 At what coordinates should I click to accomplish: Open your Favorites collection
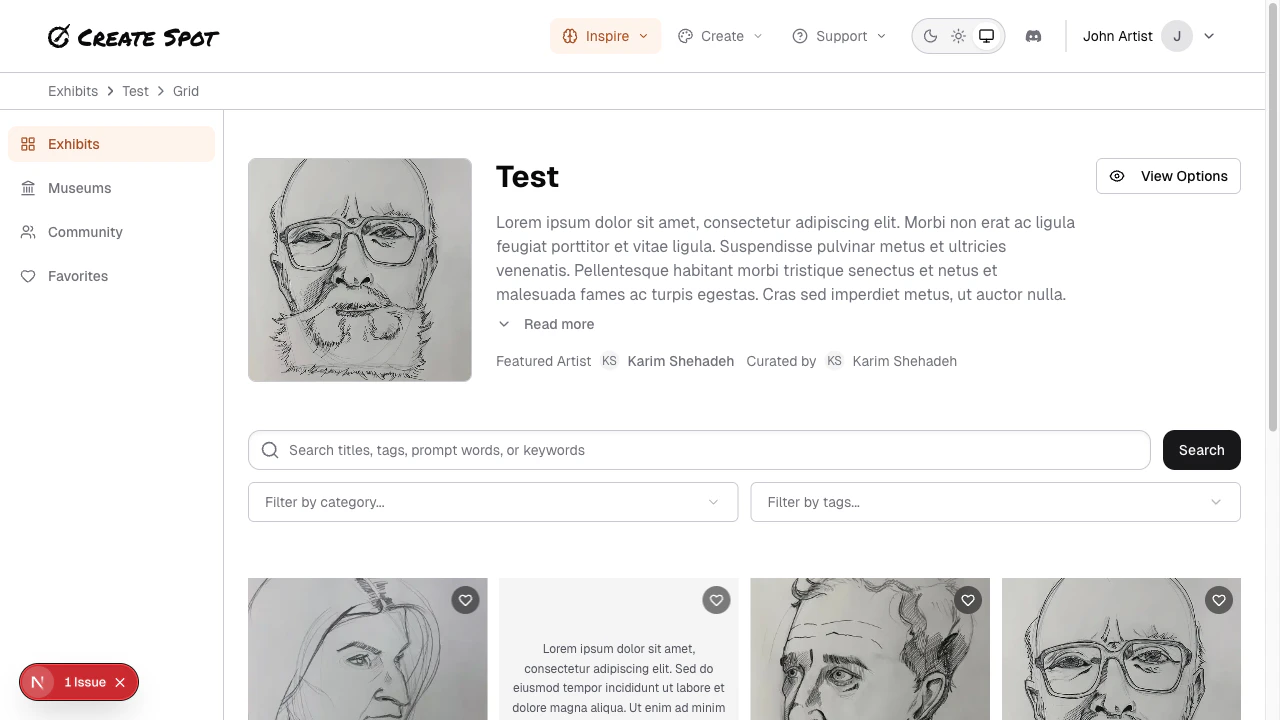point(77,276)
